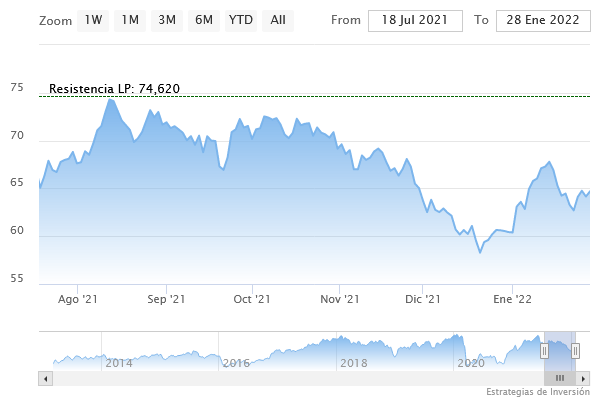The height and width of the screenshot is (400, 600).
Task: Open Estrategias de Inversión credits link
Action: point(538,391)
